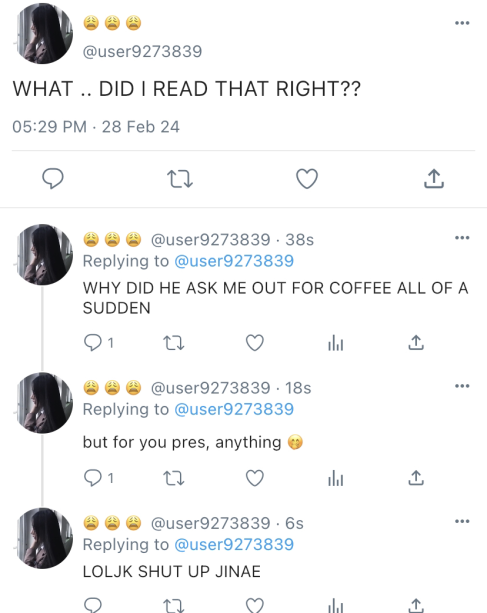Screen dimensions: 487x613
Task: Open @user9273839 mention link in 6s reply
Action: point(234,544)
